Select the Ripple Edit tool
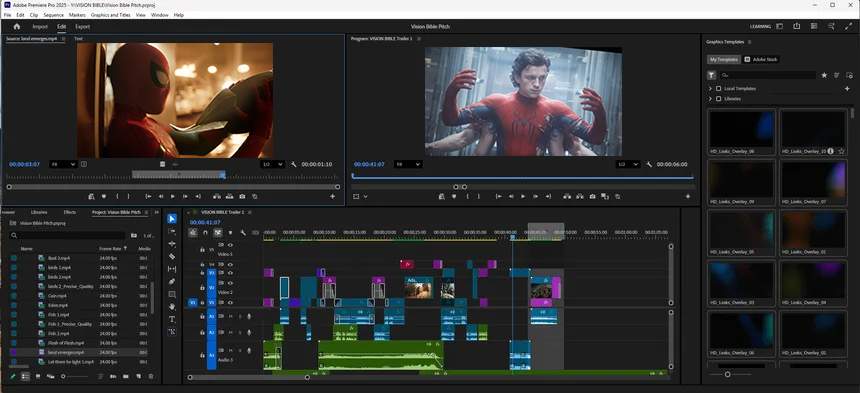This screenshot has width=860, height=393. [x=172, y=243]
